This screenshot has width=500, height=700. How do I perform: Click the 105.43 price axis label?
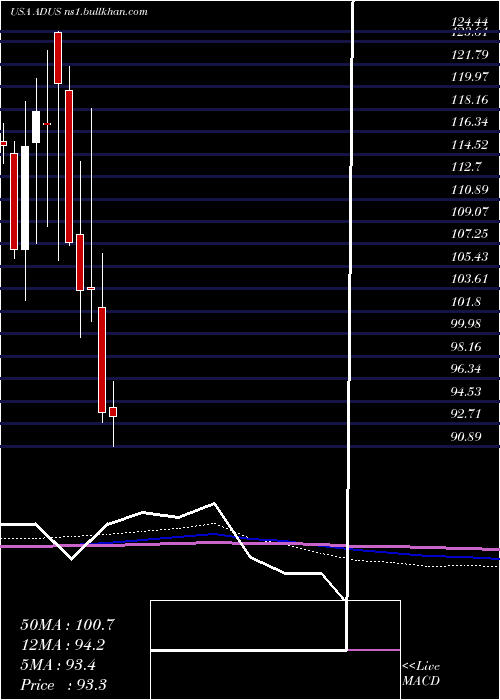pos(470,257)
